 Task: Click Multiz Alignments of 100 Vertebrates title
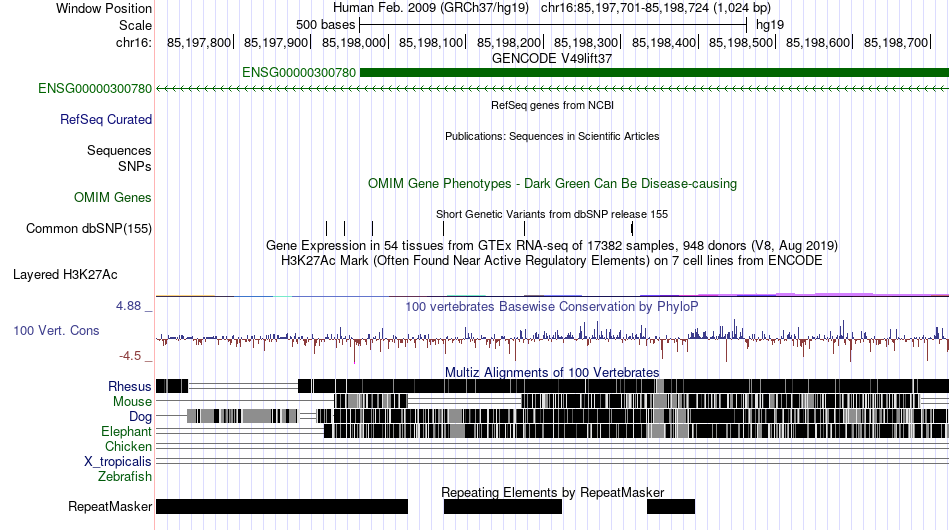point(552,372)
